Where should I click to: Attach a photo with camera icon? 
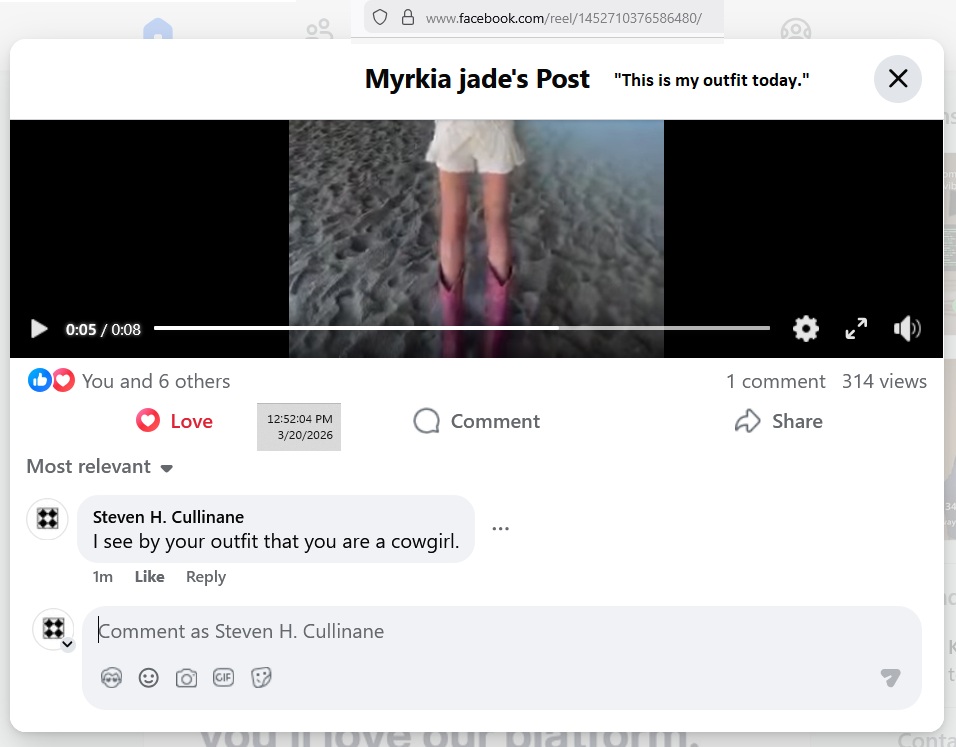click(x=186, y=678)
